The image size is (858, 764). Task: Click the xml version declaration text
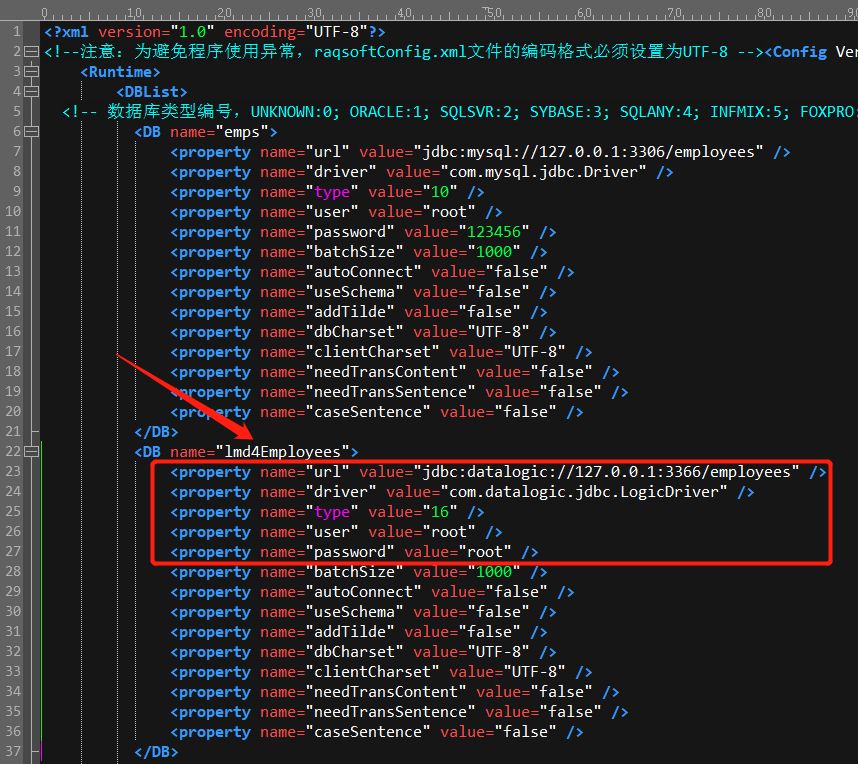(x=214, y=32)
